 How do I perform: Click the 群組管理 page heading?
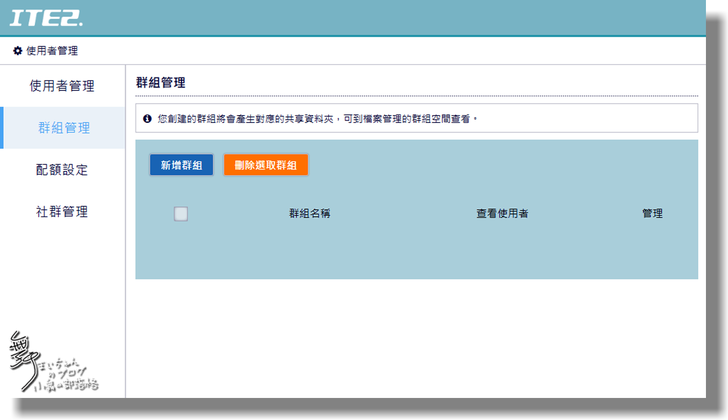coord(160,82)
